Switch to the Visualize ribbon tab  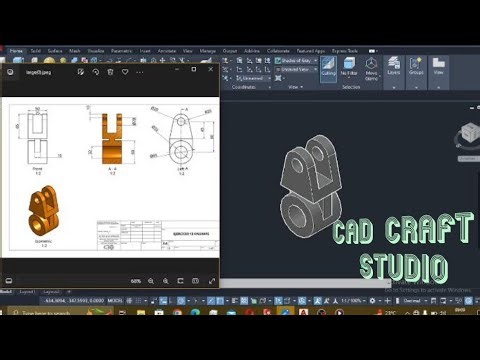tap(96, 51)
